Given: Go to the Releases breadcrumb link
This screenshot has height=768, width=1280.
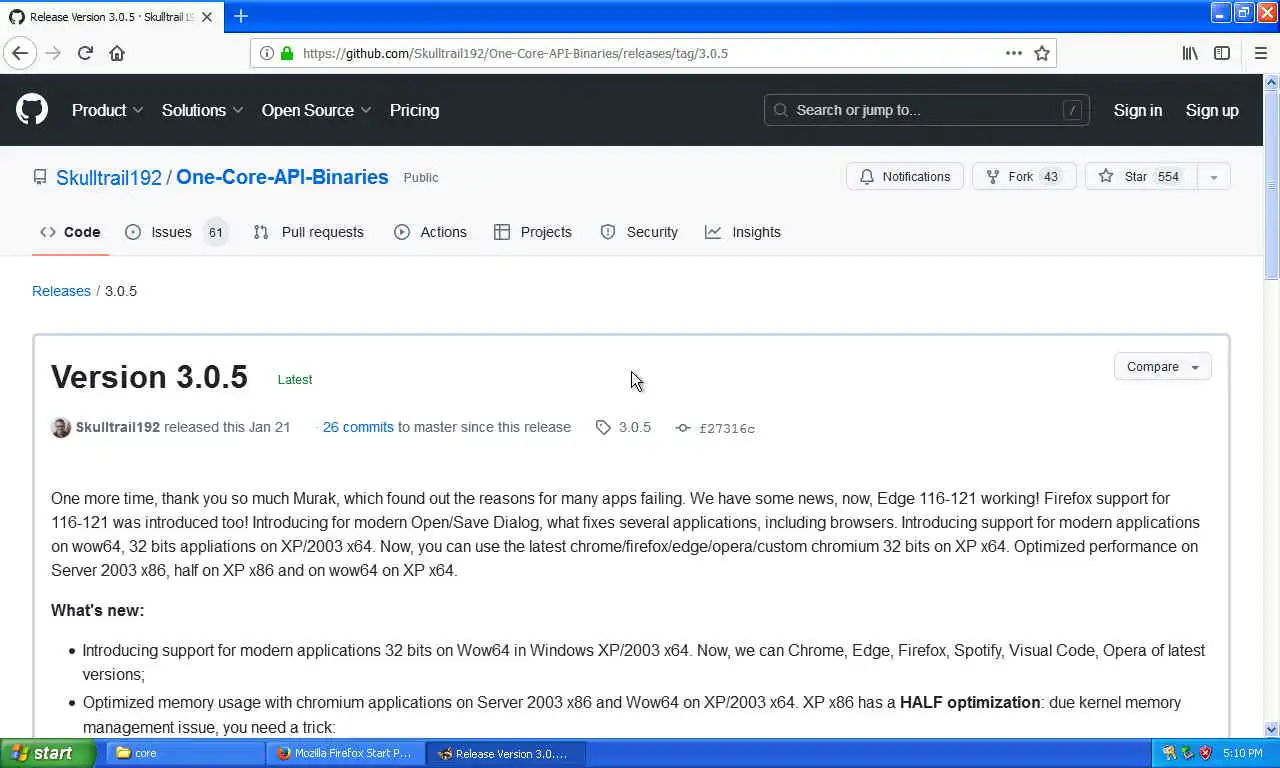Looking at the screenshot, I should [x=61, y=291].
